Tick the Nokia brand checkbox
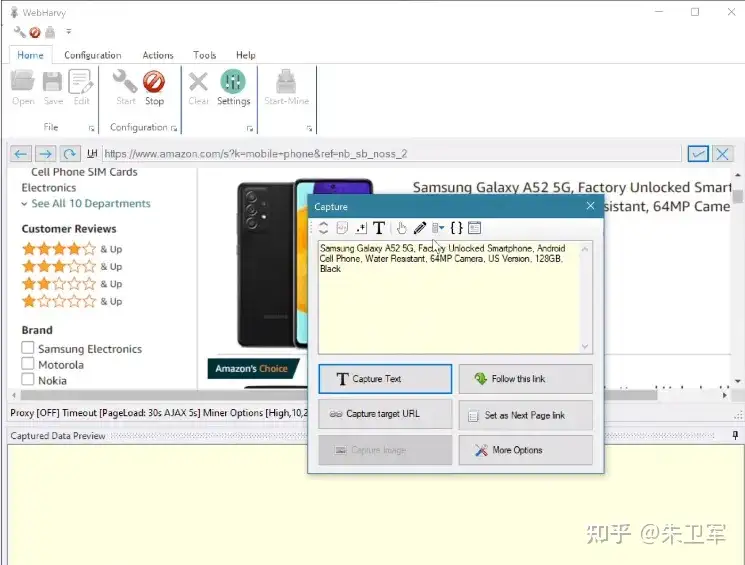This screenshot has height=565, width=745. (28, 379)
